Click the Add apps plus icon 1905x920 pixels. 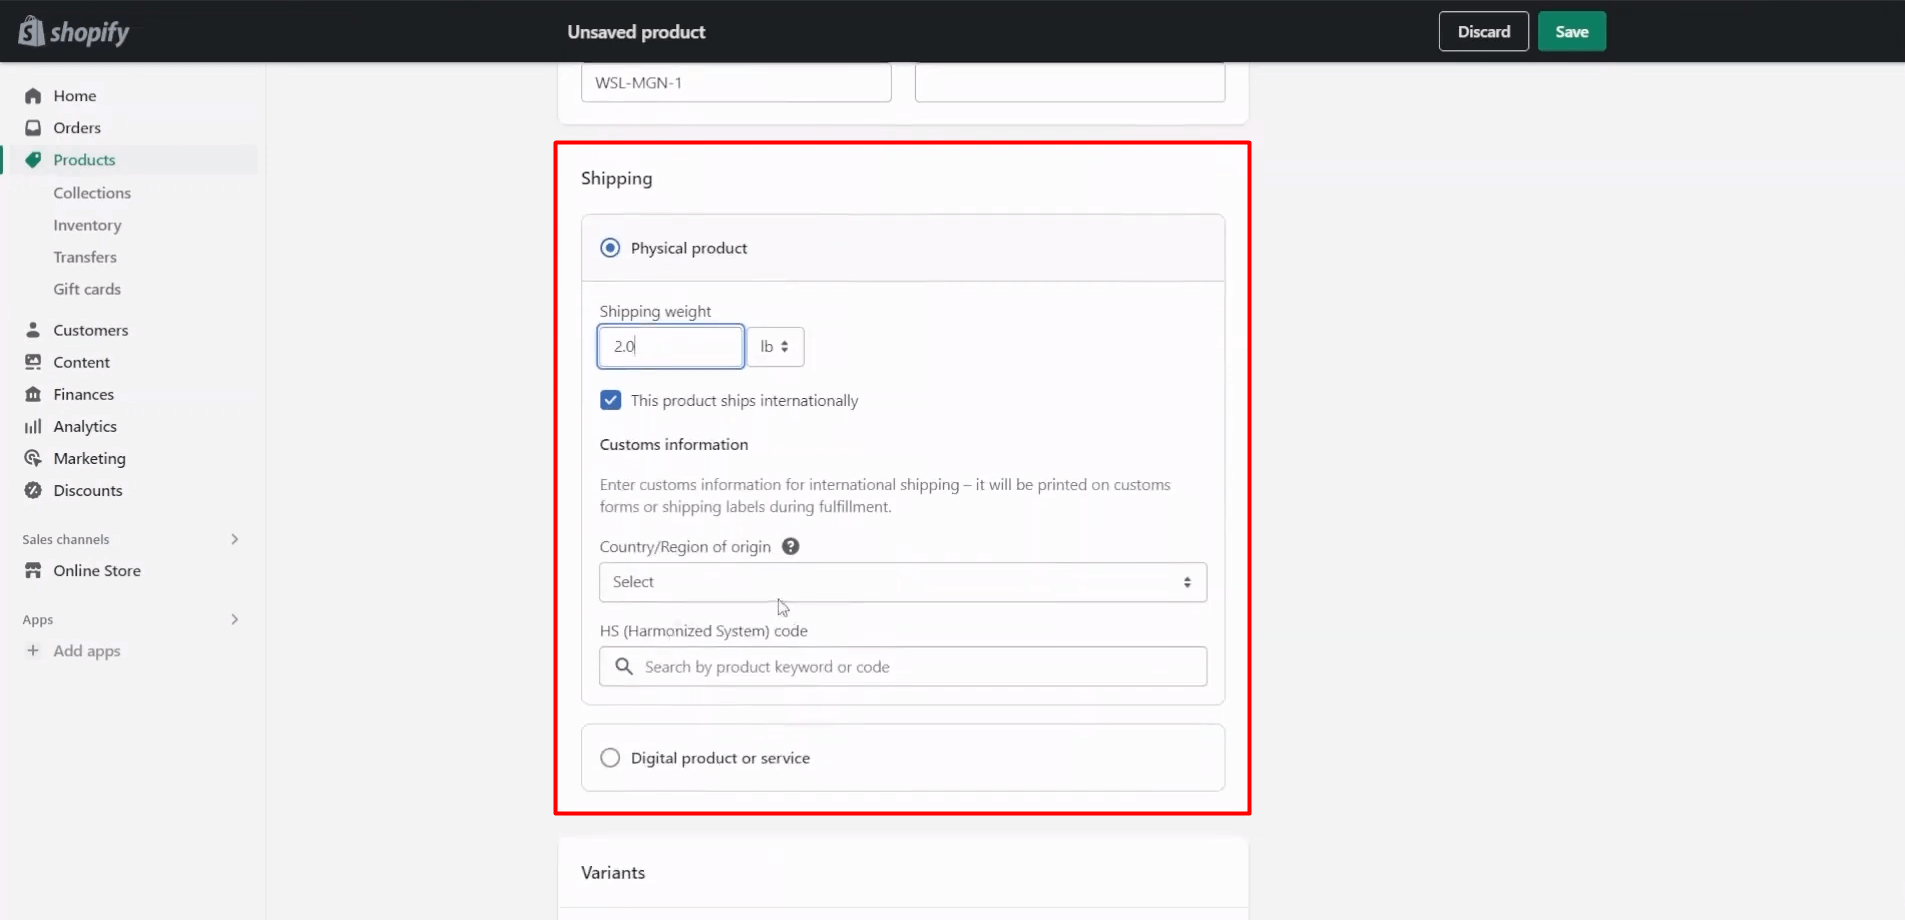point(33,650)
